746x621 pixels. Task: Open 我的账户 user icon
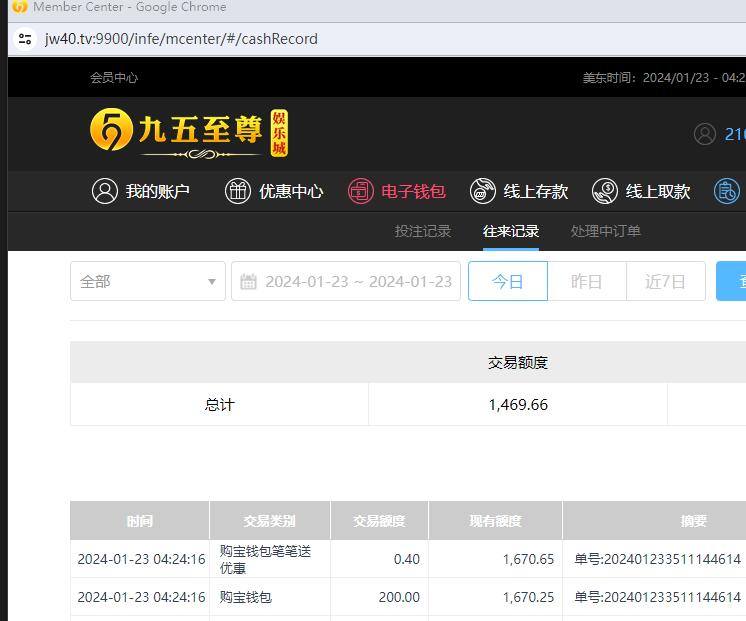point(105,191)
